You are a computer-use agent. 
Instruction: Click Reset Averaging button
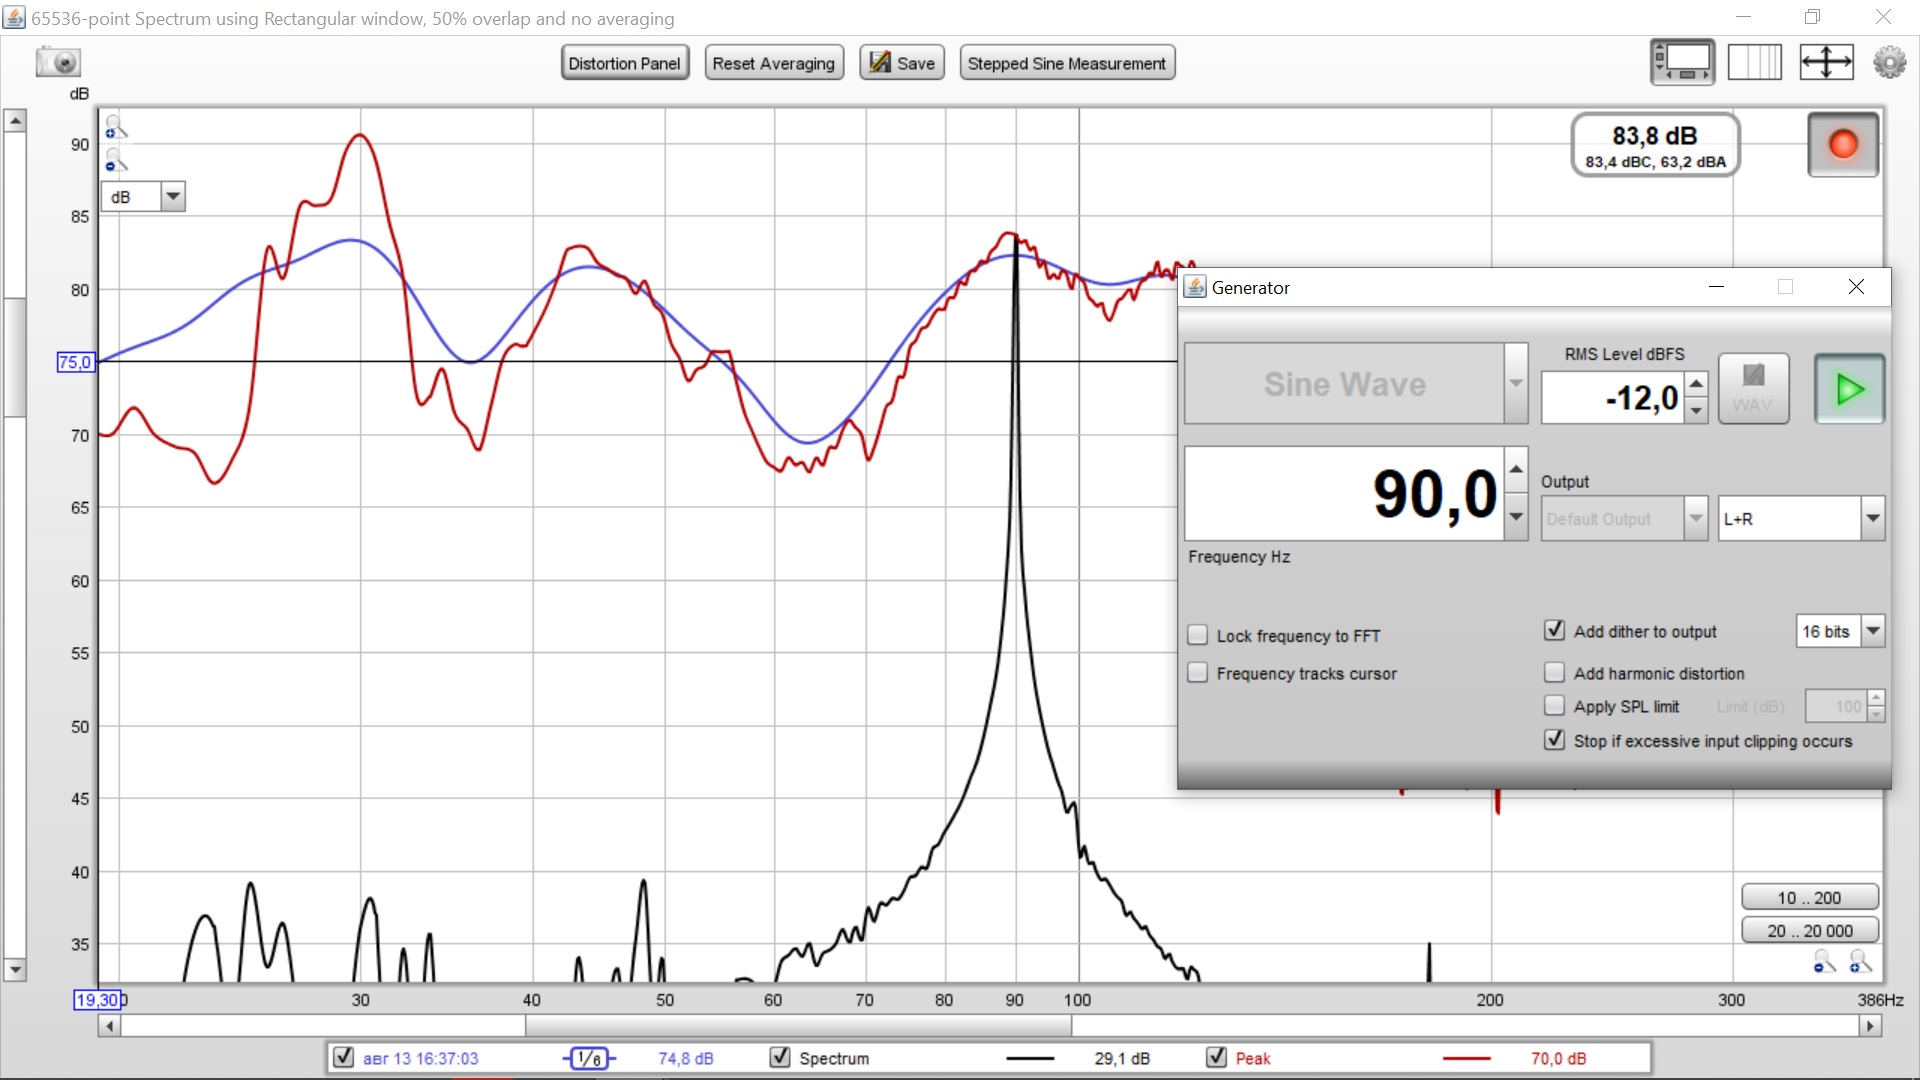click(x=773, y=63)
